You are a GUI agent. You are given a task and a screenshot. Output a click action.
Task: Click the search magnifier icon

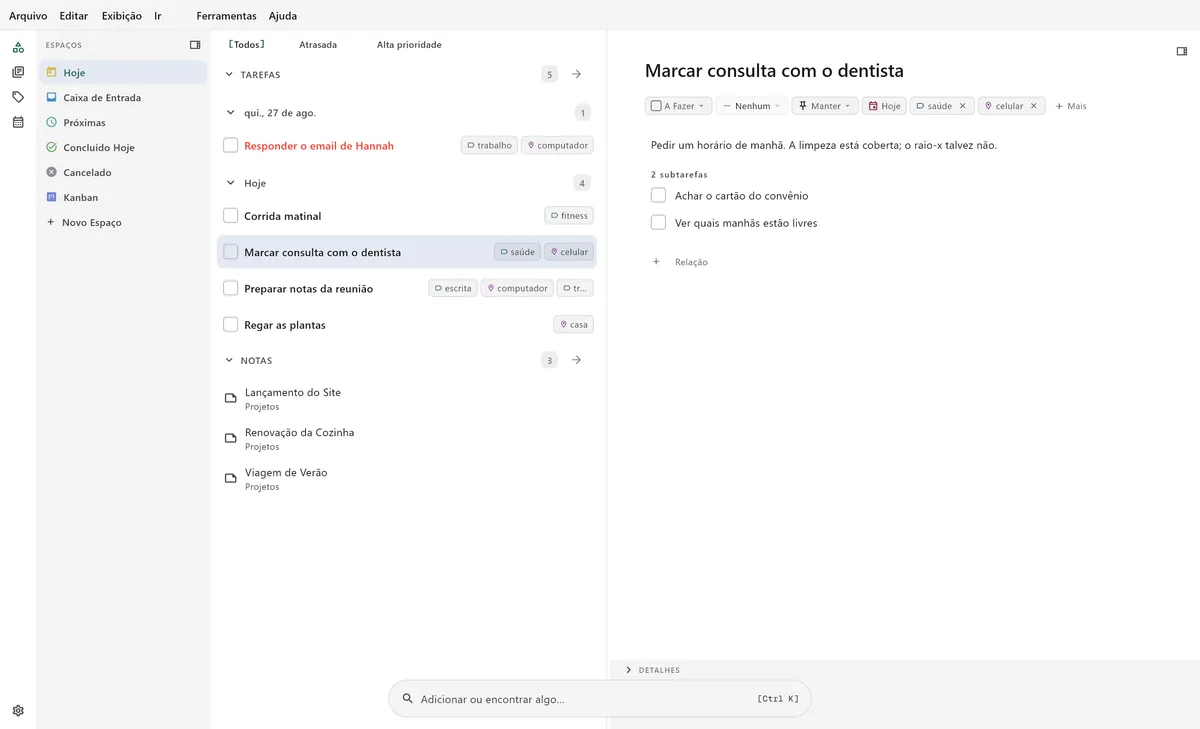click(407, 699)
